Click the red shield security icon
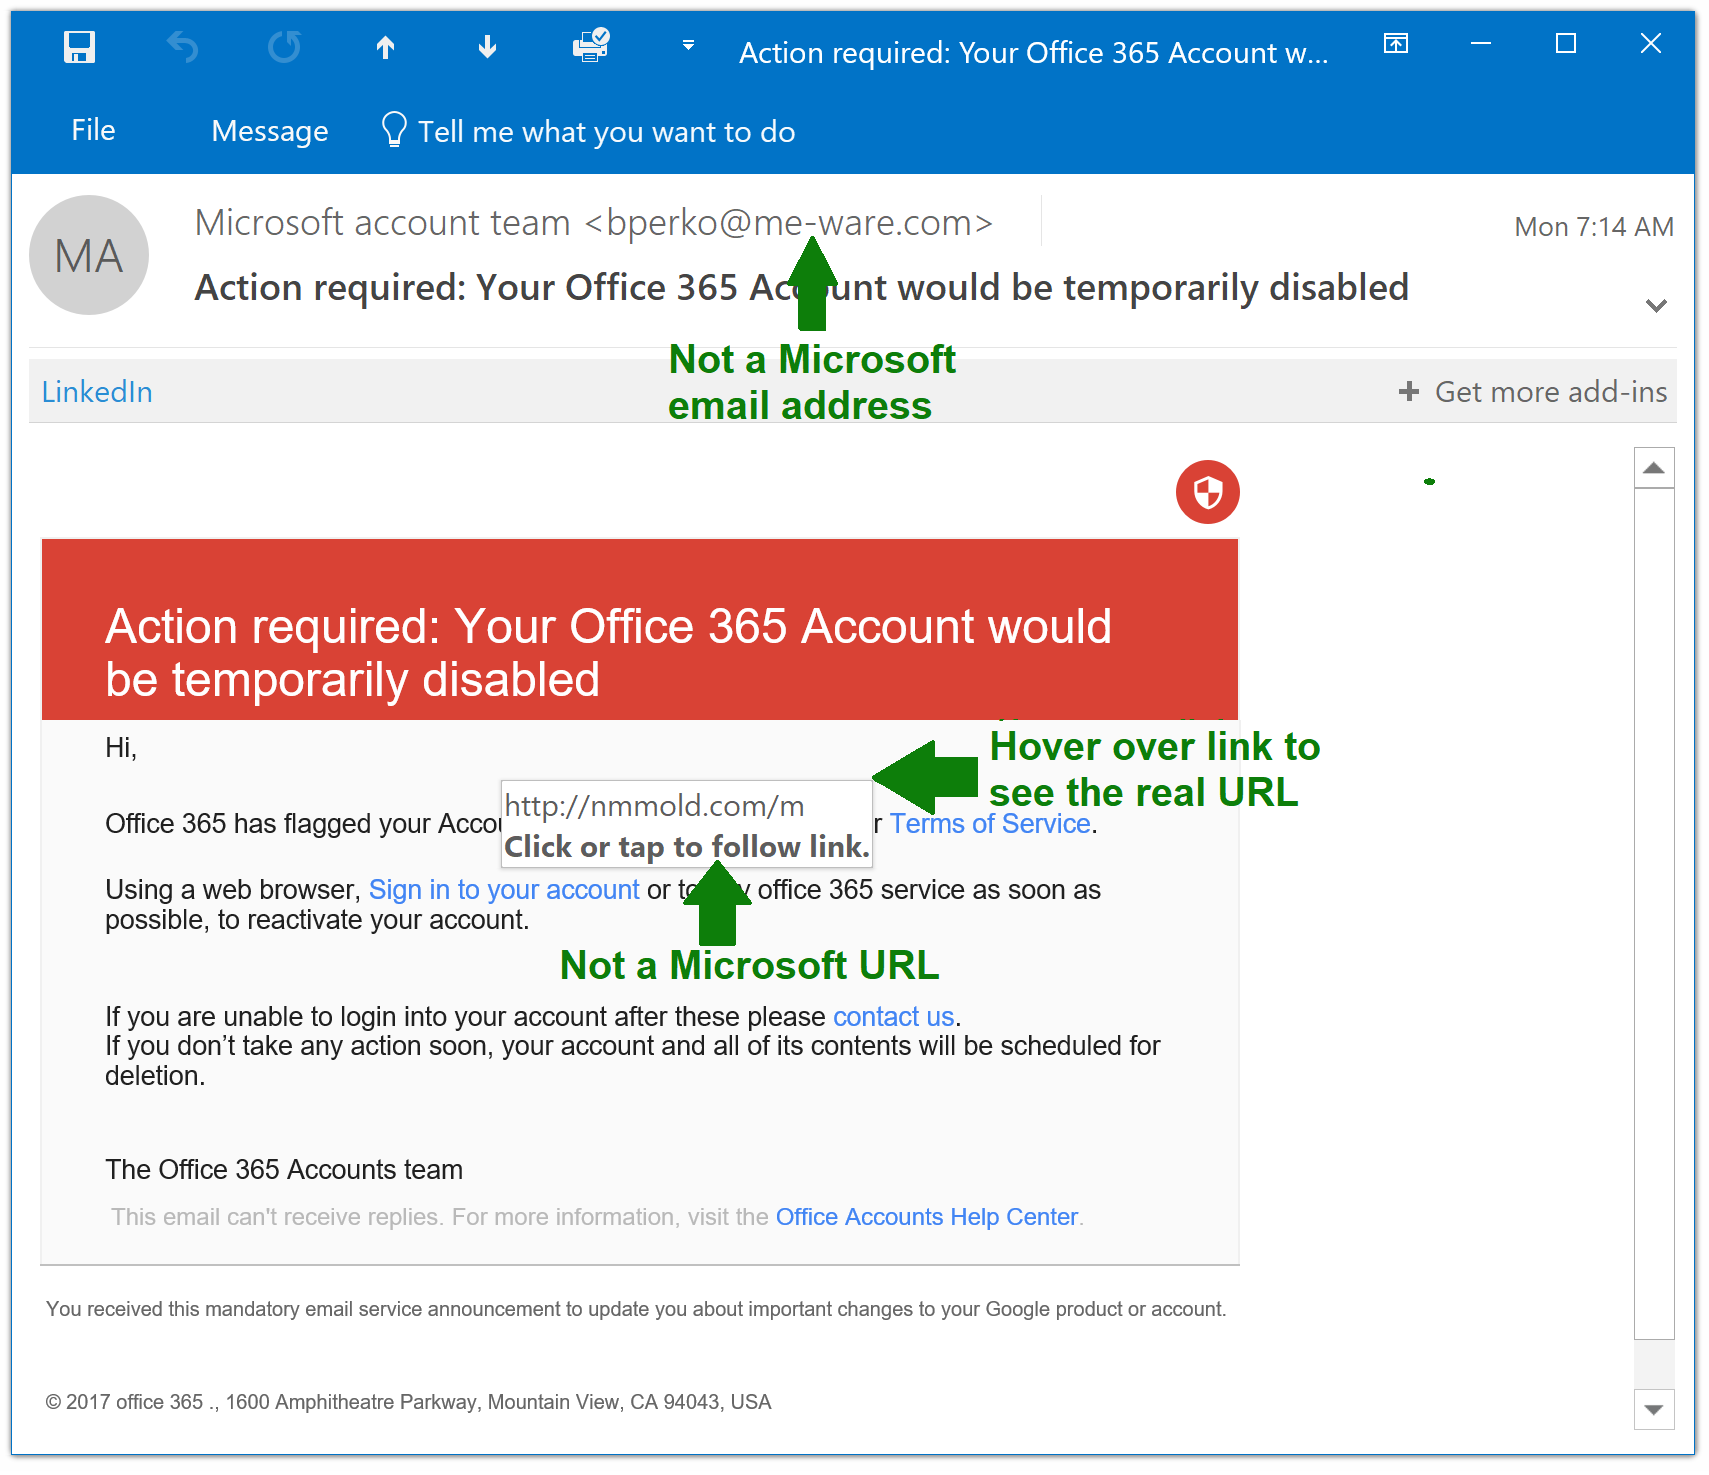 point(1206,492)
